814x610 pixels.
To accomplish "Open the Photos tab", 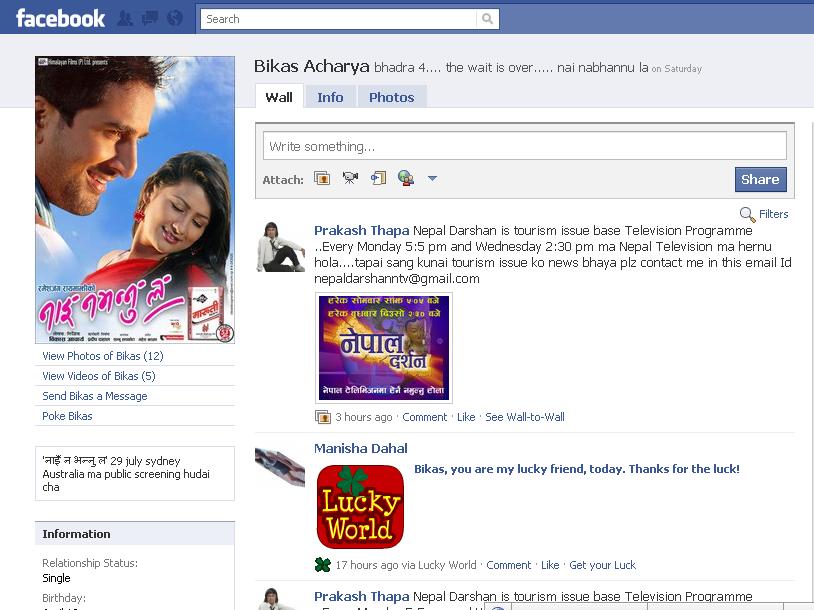I will tap(391, 97).
